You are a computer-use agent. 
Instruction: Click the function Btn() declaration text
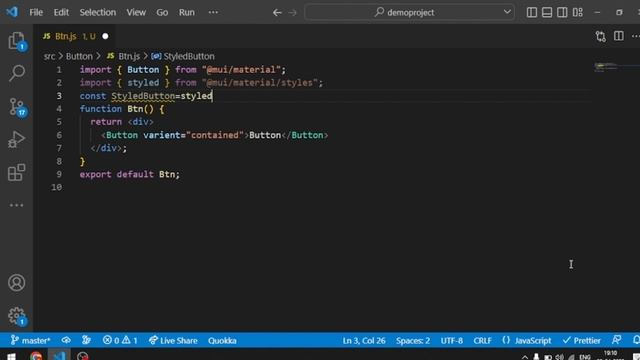[122, 109]
